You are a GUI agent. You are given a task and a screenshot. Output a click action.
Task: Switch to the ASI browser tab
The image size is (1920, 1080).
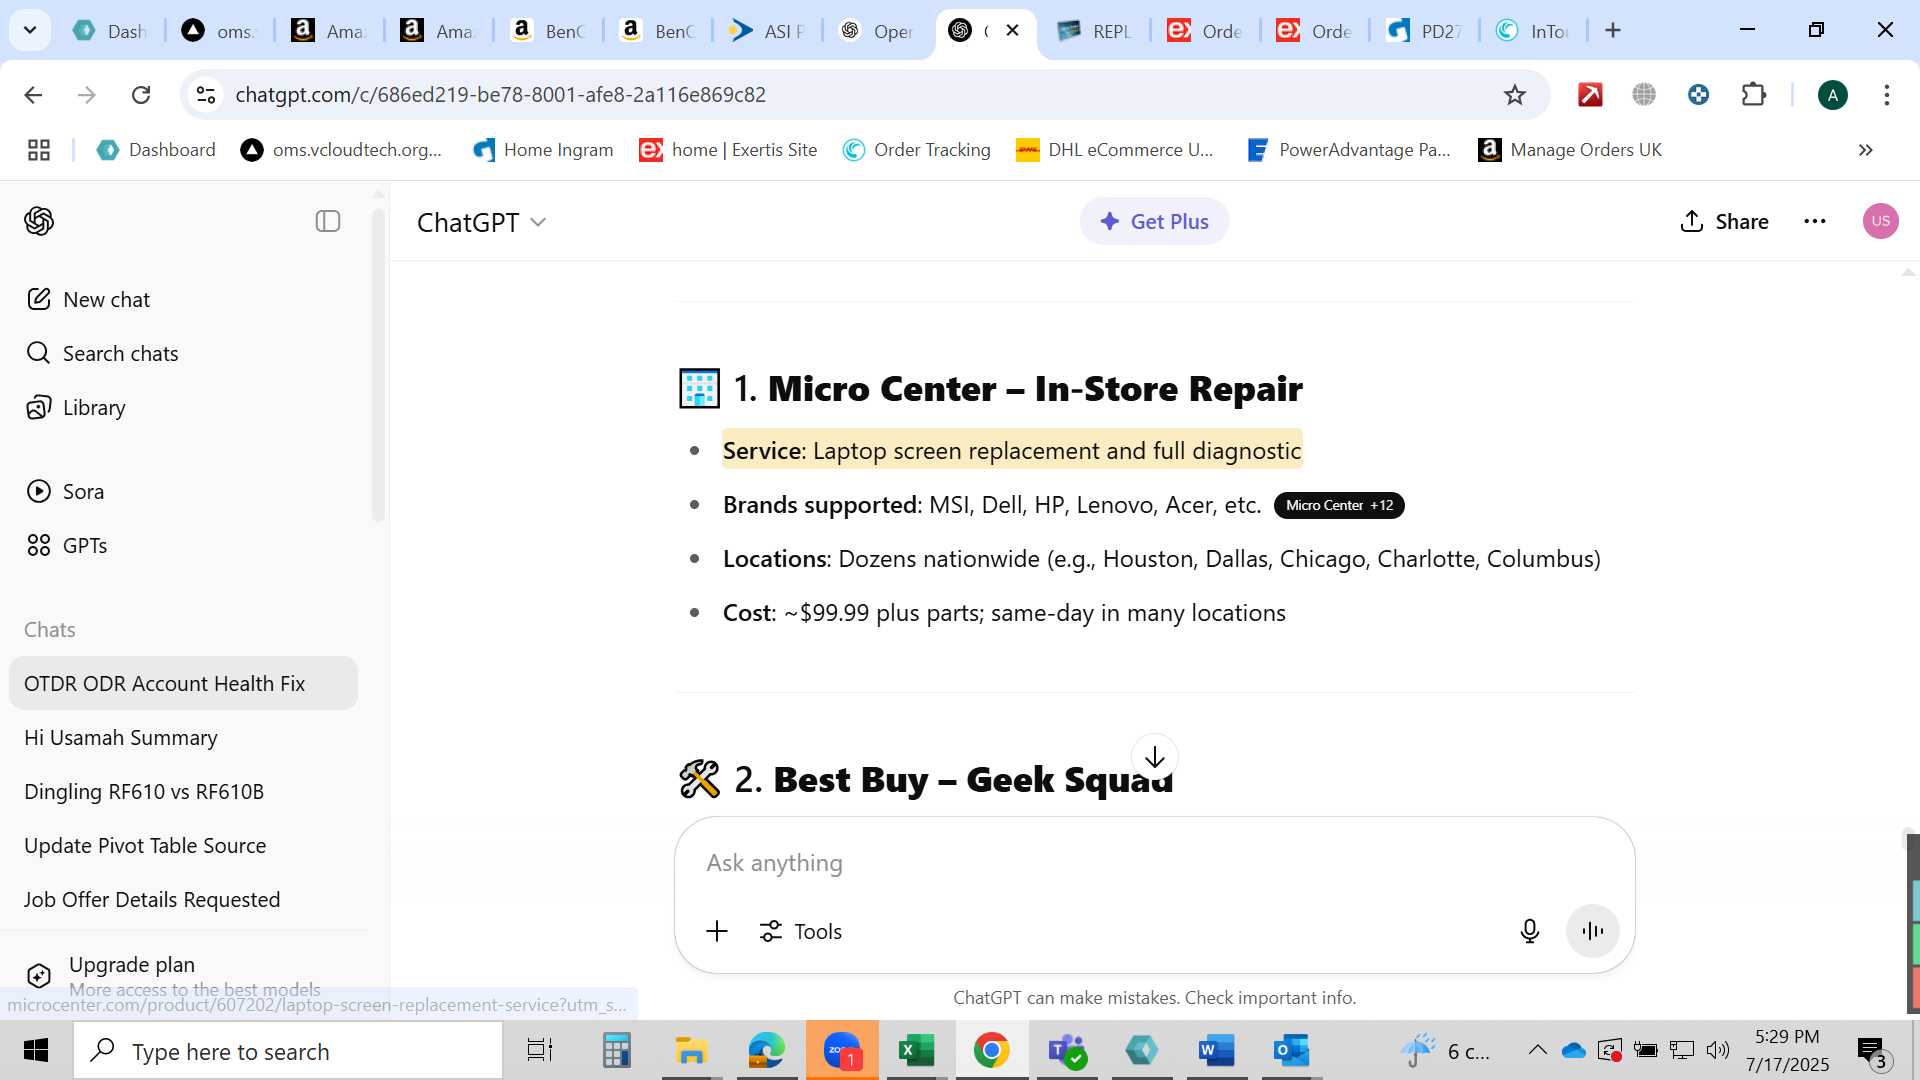tap(767, 31)
